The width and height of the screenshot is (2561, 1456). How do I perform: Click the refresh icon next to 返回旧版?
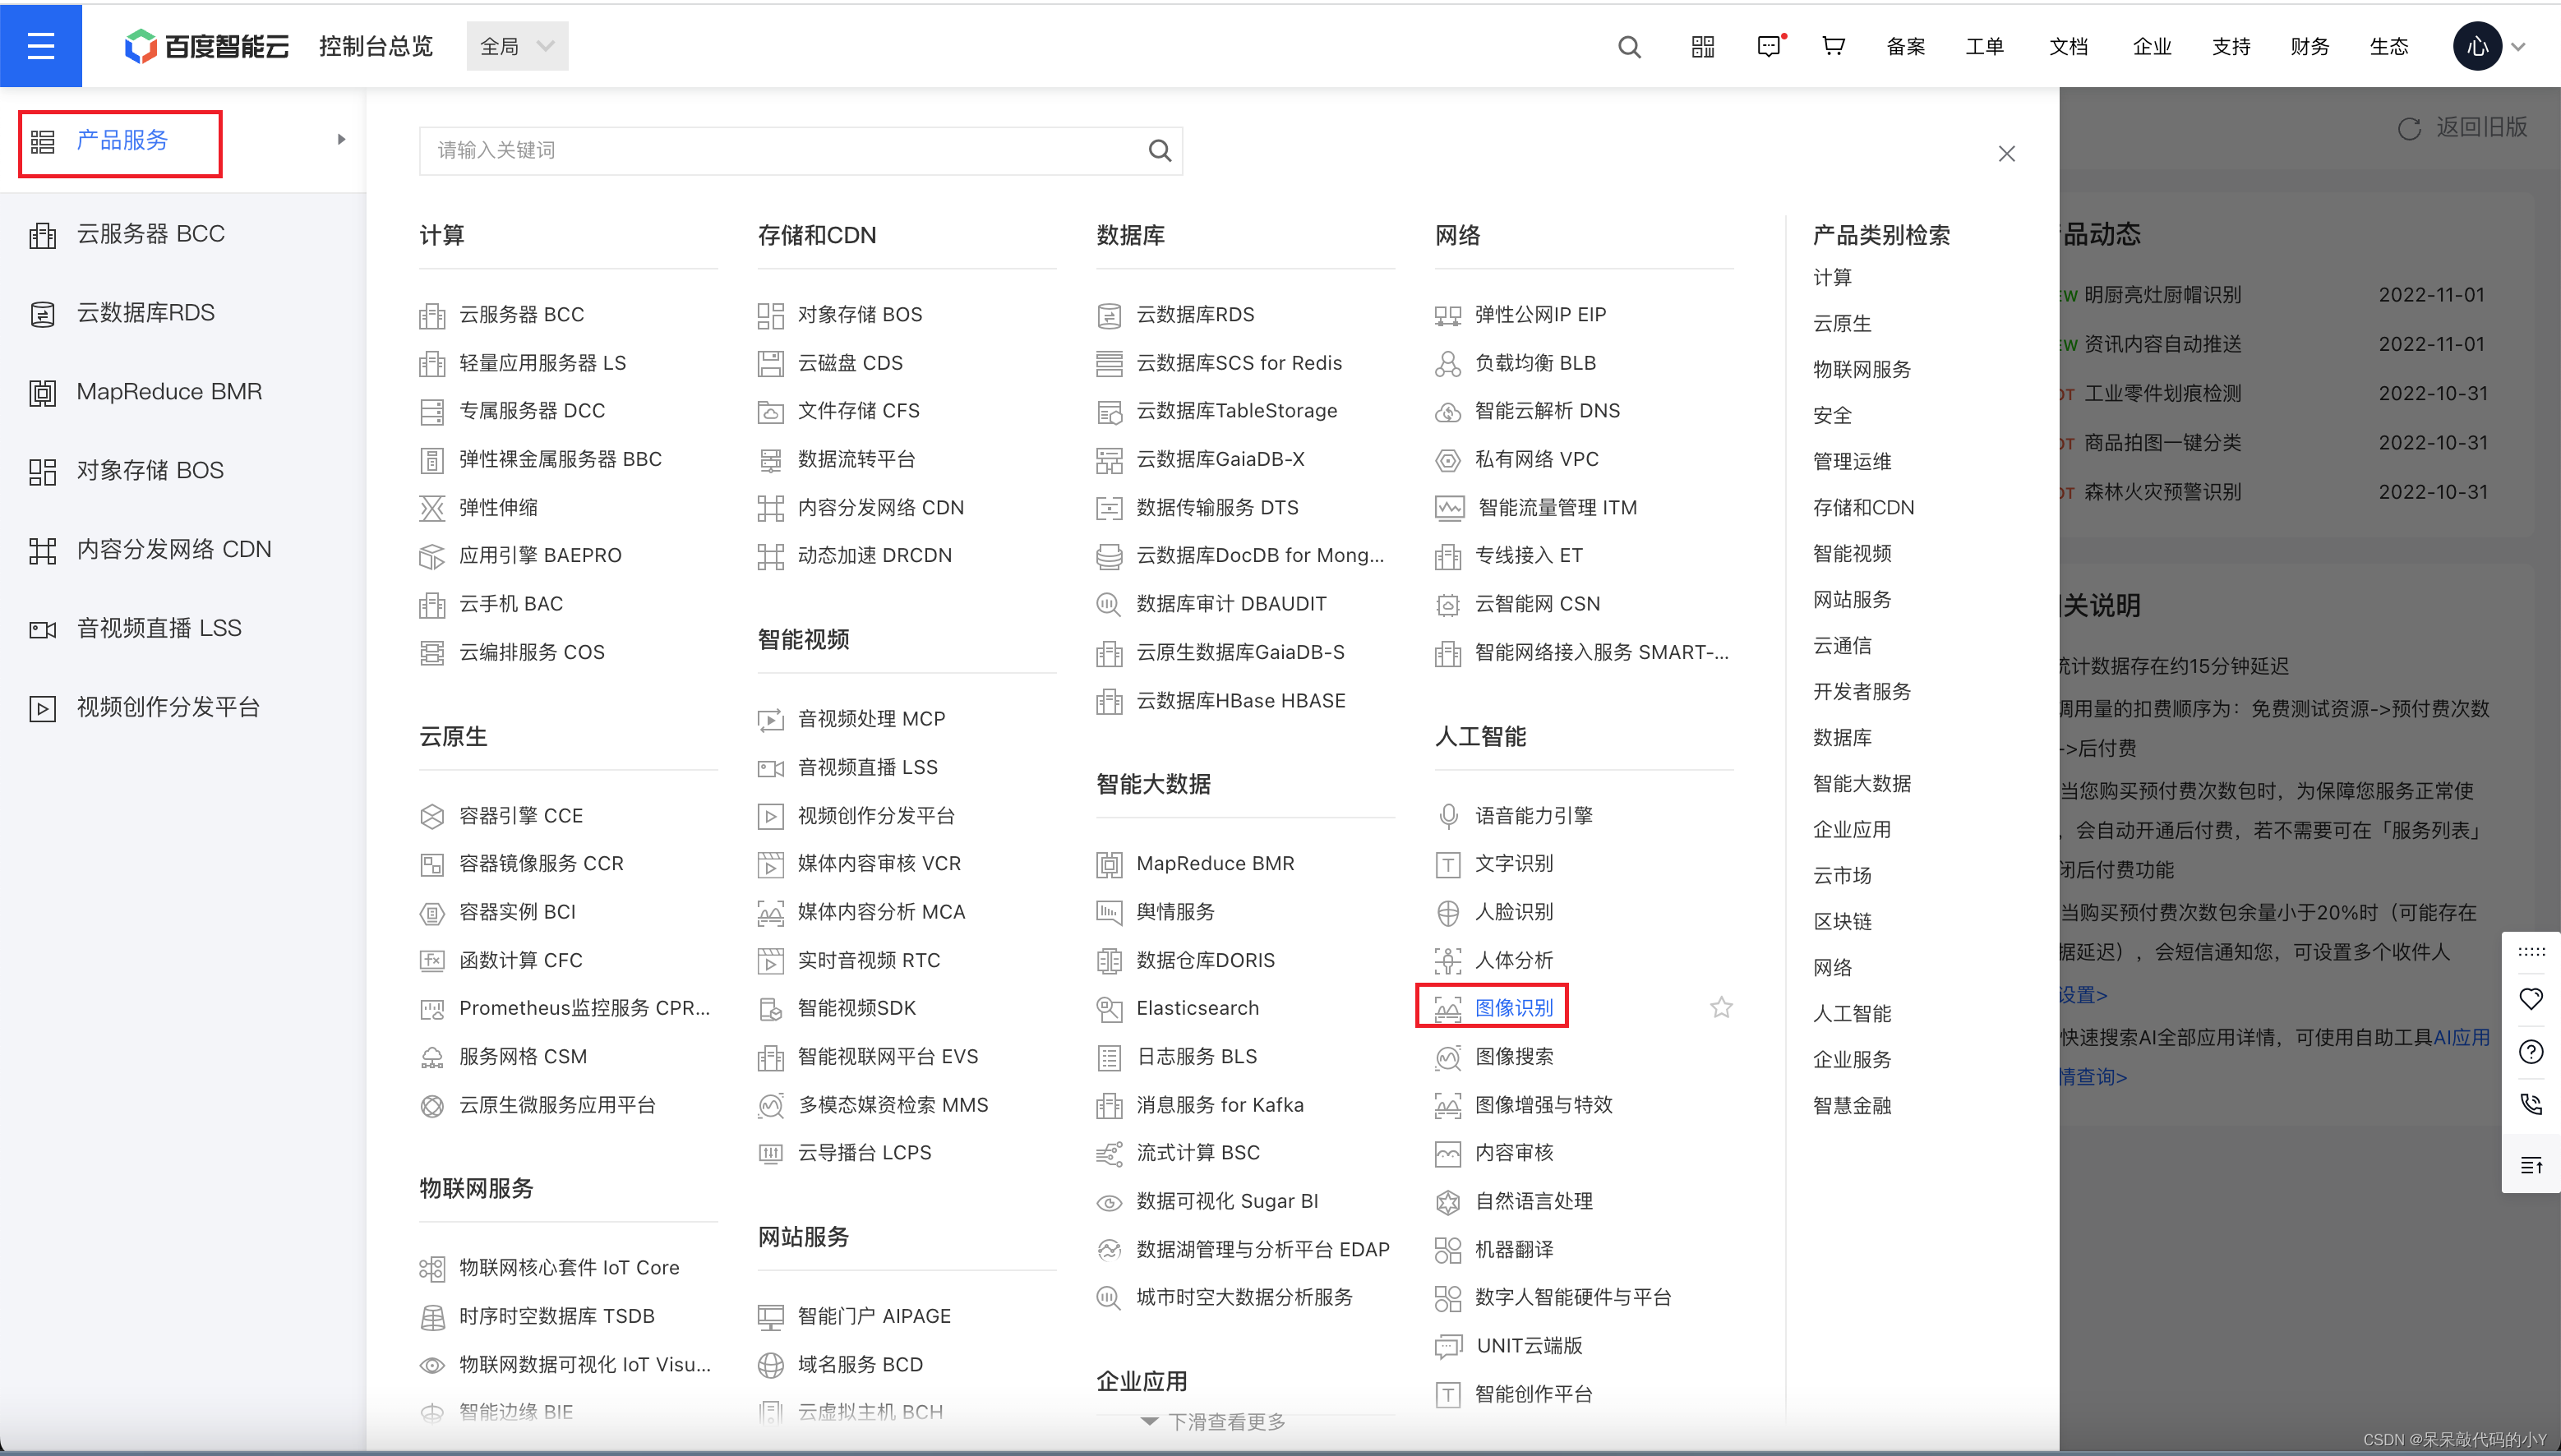(x=2409, y=128)
